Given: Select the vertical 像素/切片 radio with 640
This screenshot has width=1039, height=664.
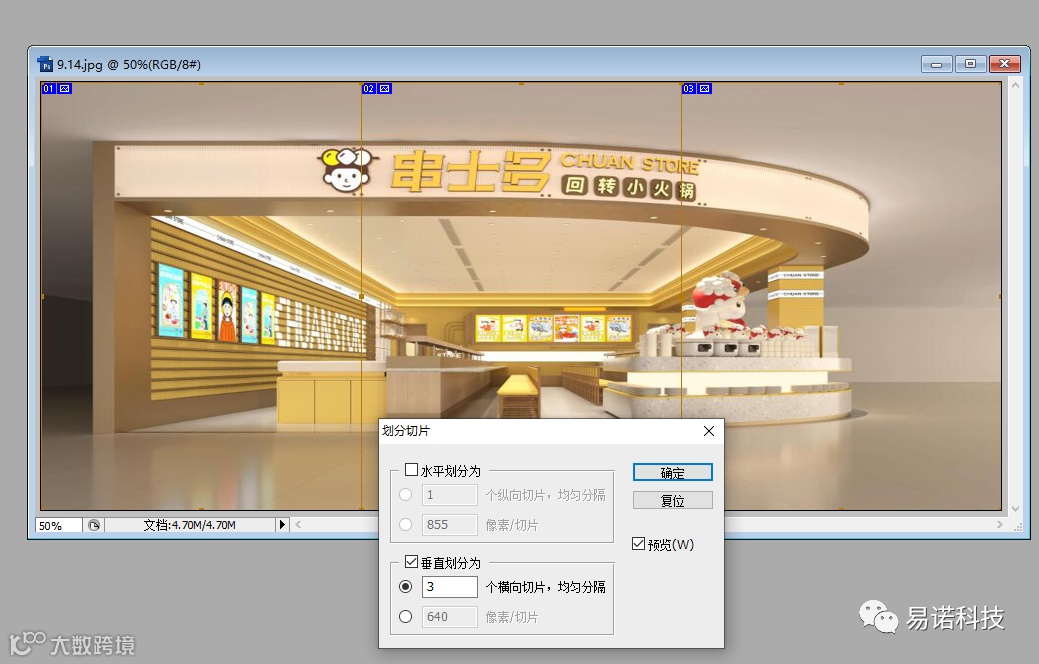Looking at the screenshot, I should (x=406, y=616).
